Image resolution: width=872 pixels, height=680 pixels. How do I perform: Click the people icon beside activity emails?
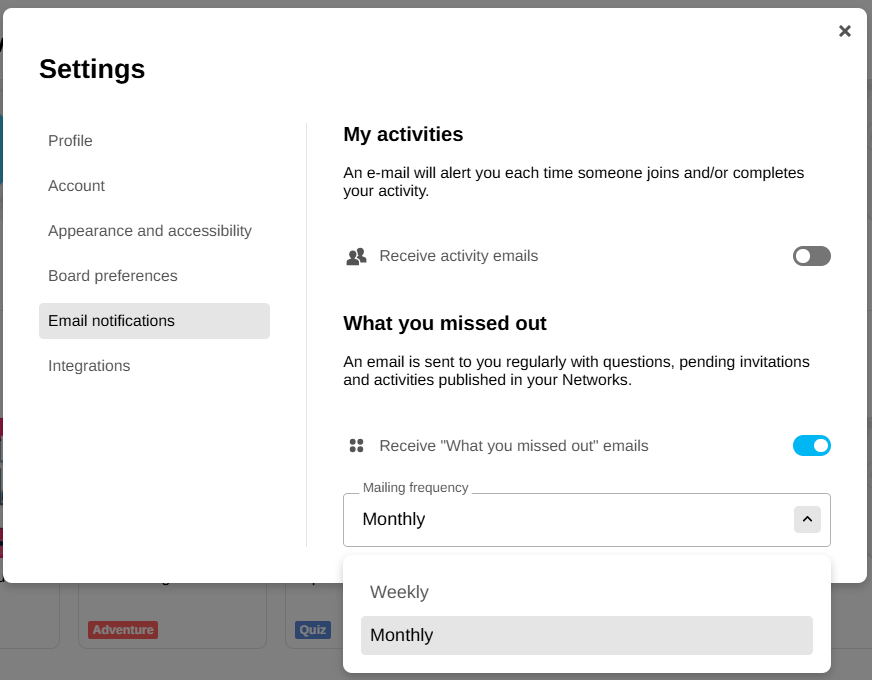click(356, 256)
